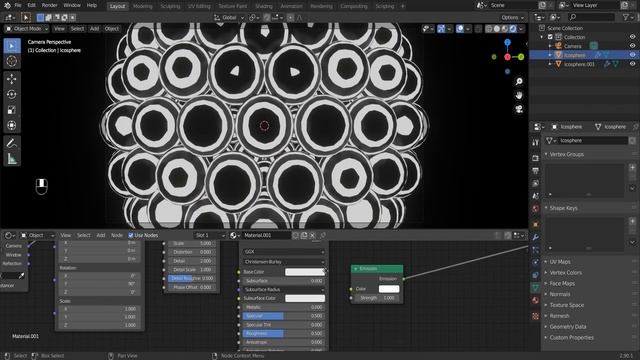
Task: Click the Base Color swatch
Action: [x=305, y=272]
